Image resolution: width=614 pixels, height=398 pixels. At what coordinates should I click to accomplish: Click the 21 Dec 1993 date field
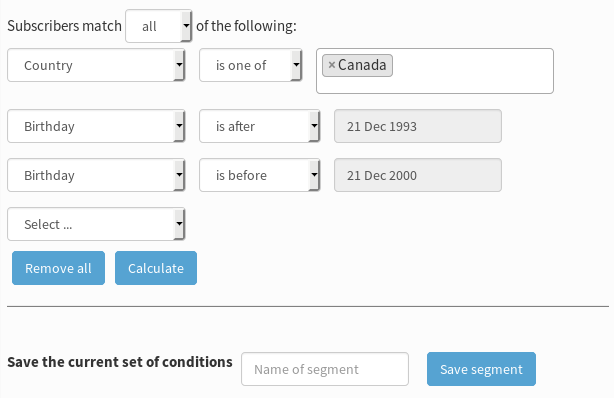tap(418, 126)
